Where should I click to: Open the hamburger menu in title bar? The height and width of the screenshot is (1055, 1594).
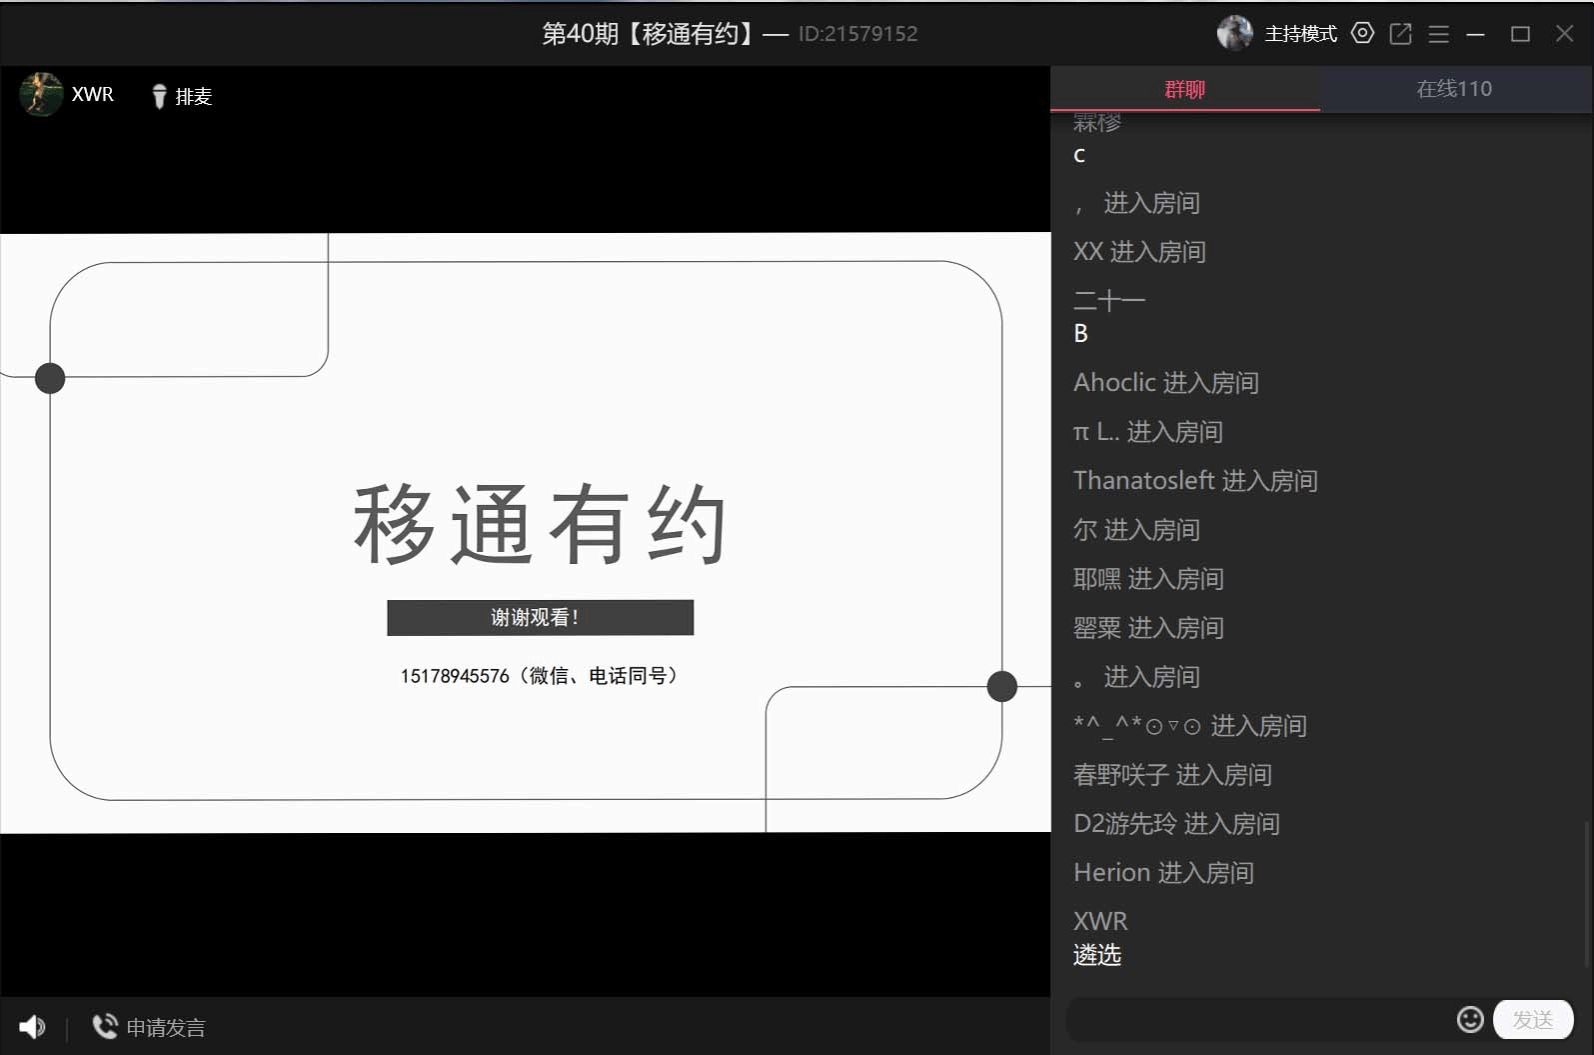1438,34
